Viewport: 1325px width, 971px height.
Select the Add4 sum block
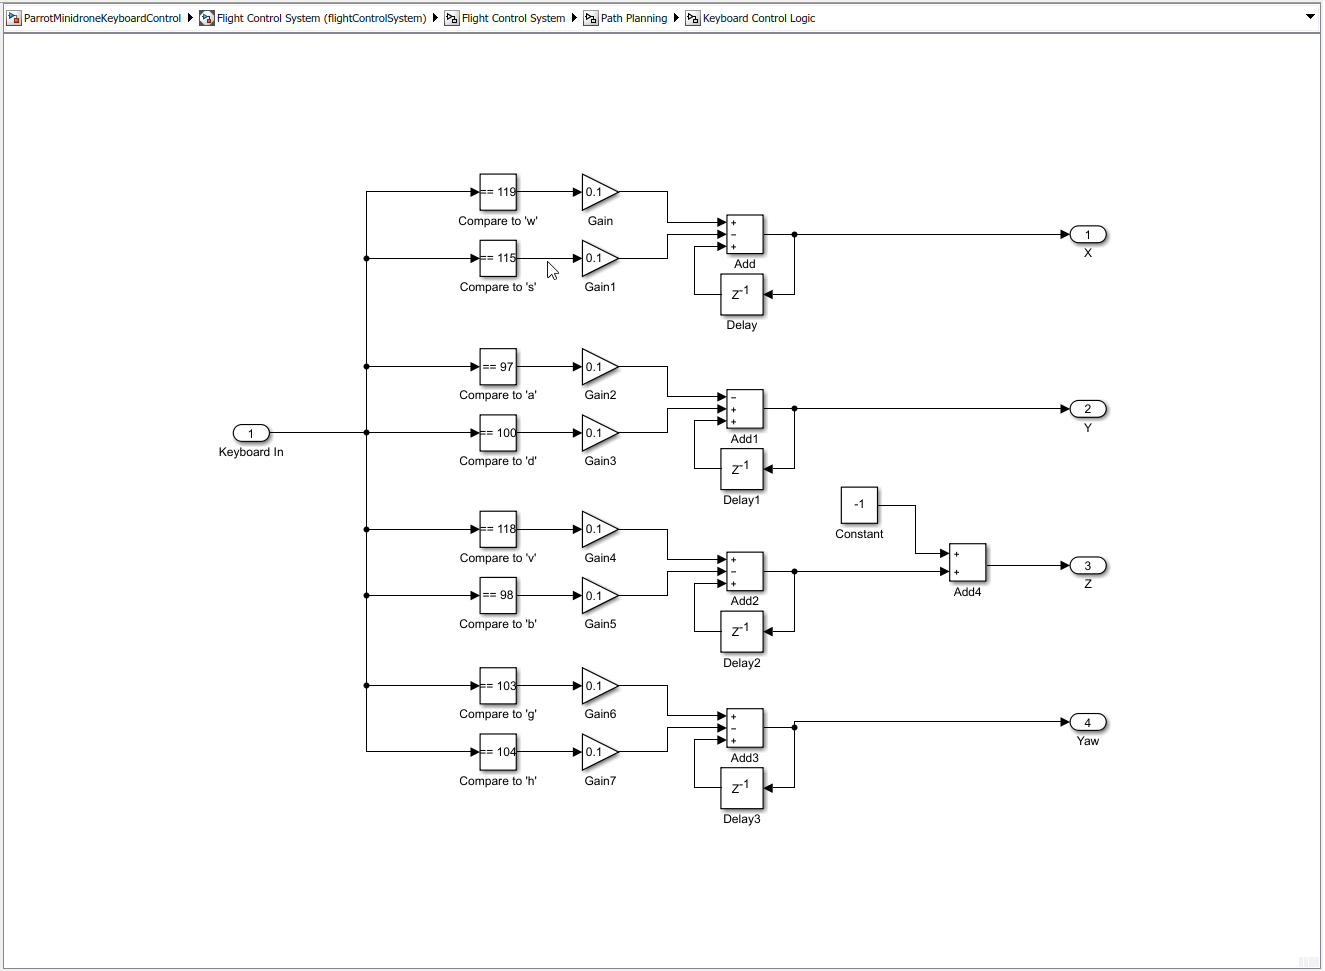pos(968,563)
